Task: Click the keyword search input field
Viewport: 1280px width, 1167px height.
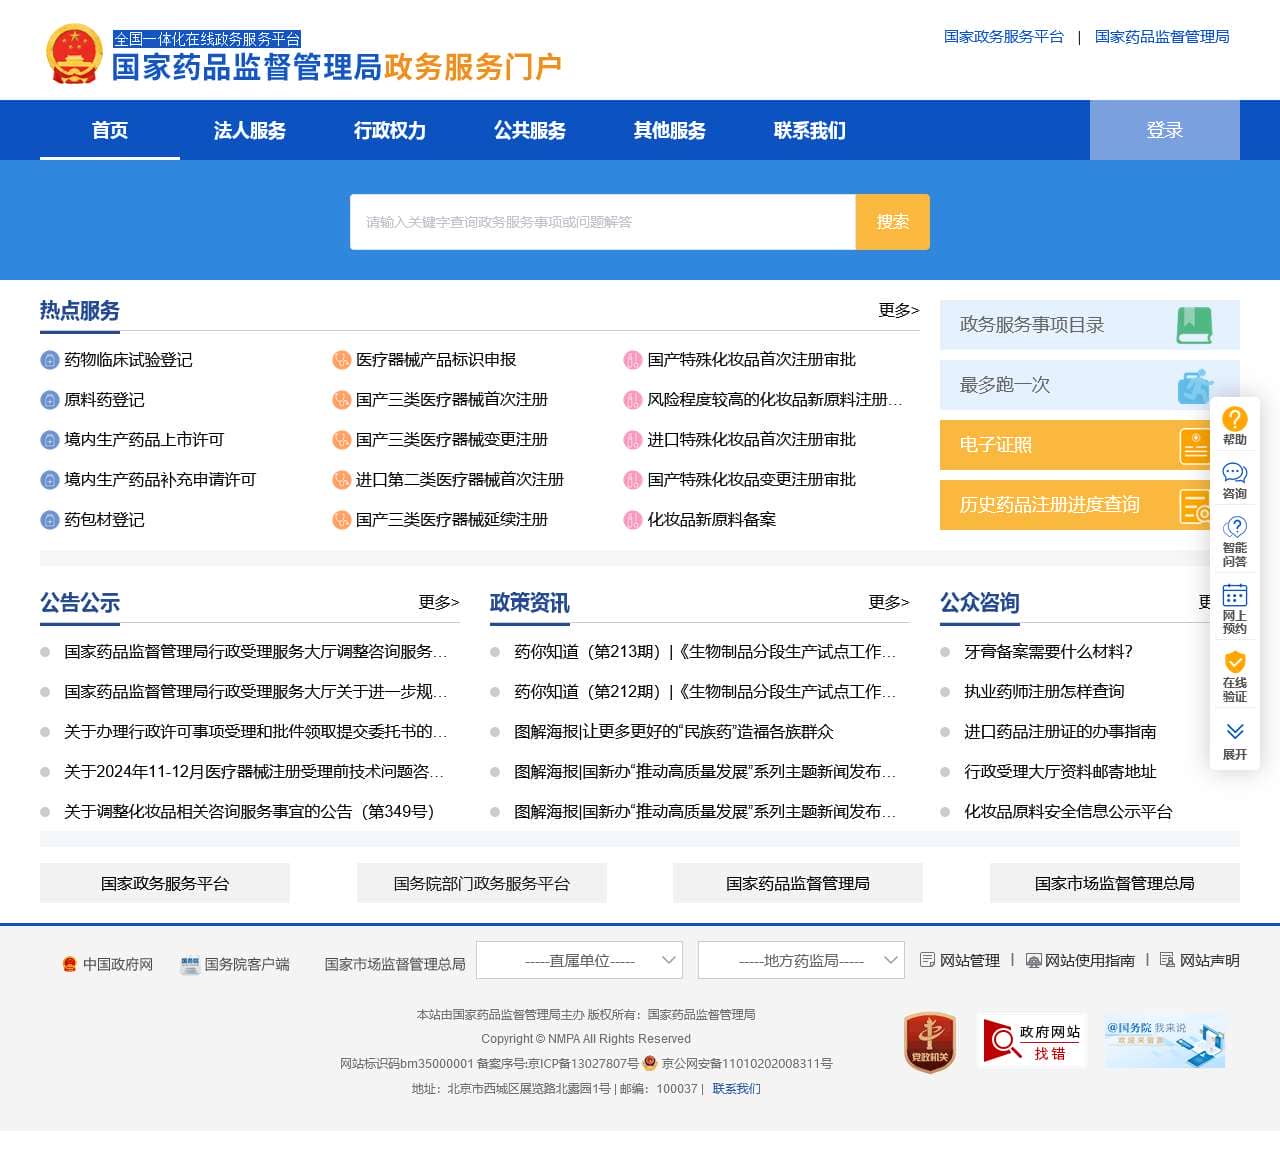Action: click(x=602, y=222)
